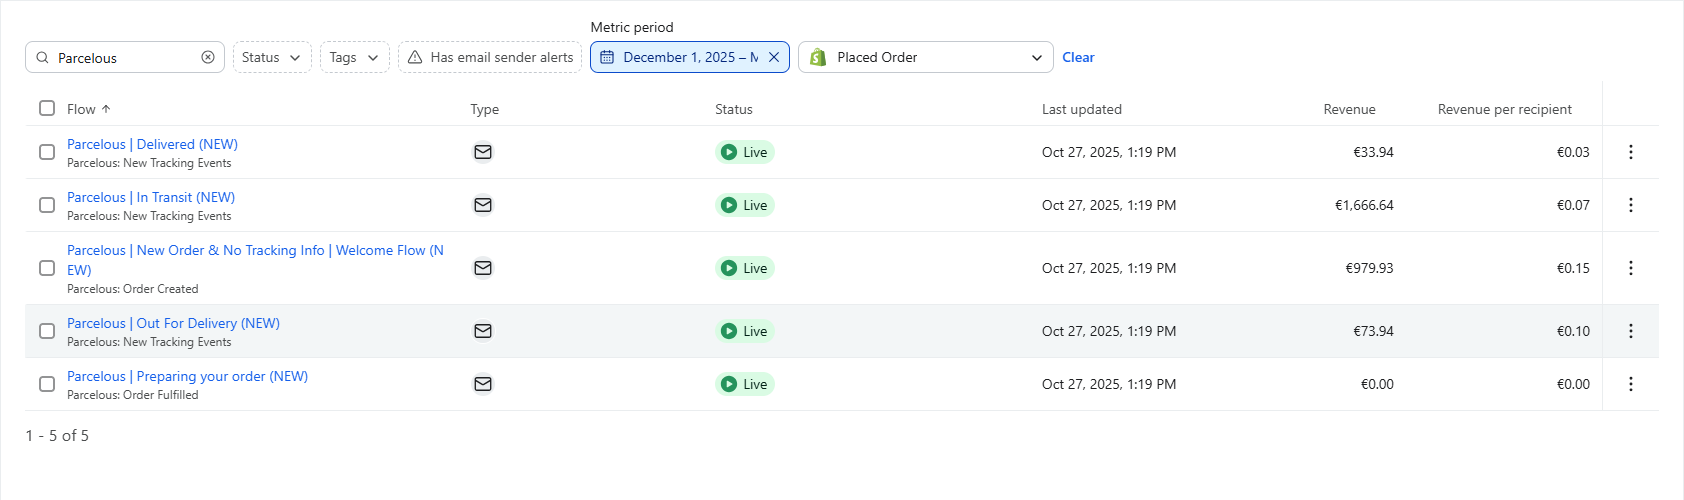Image resolution: width=1684 pixels, height=500 pixels.
Task: Open the more options menu for New Order flow
Action: (x=1631, y=268)
